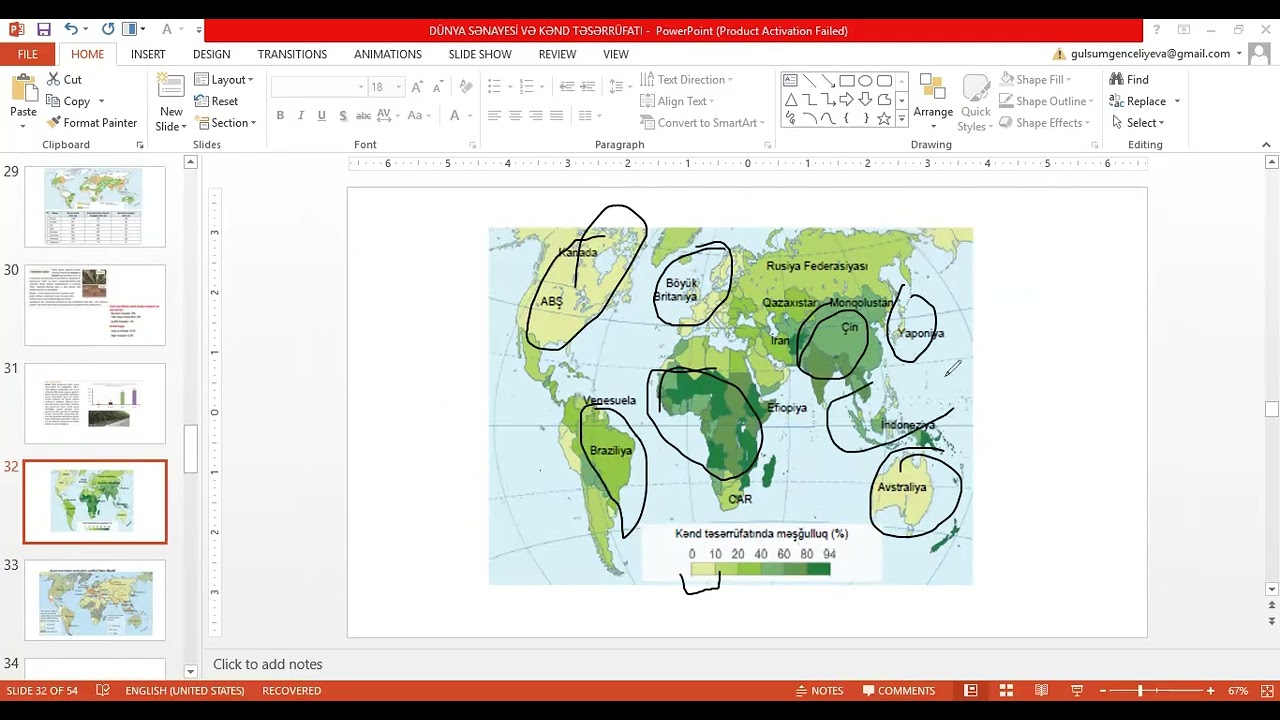Open the Section dropdown
Viewport: 1280px width, 720px height.
pos(225,123)
